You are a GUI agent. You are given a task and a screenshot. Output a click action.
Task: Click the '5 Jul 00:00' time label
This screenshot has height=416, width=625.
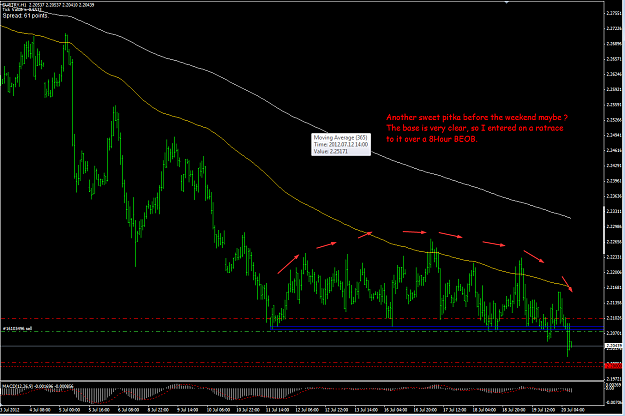click(69, 410)
